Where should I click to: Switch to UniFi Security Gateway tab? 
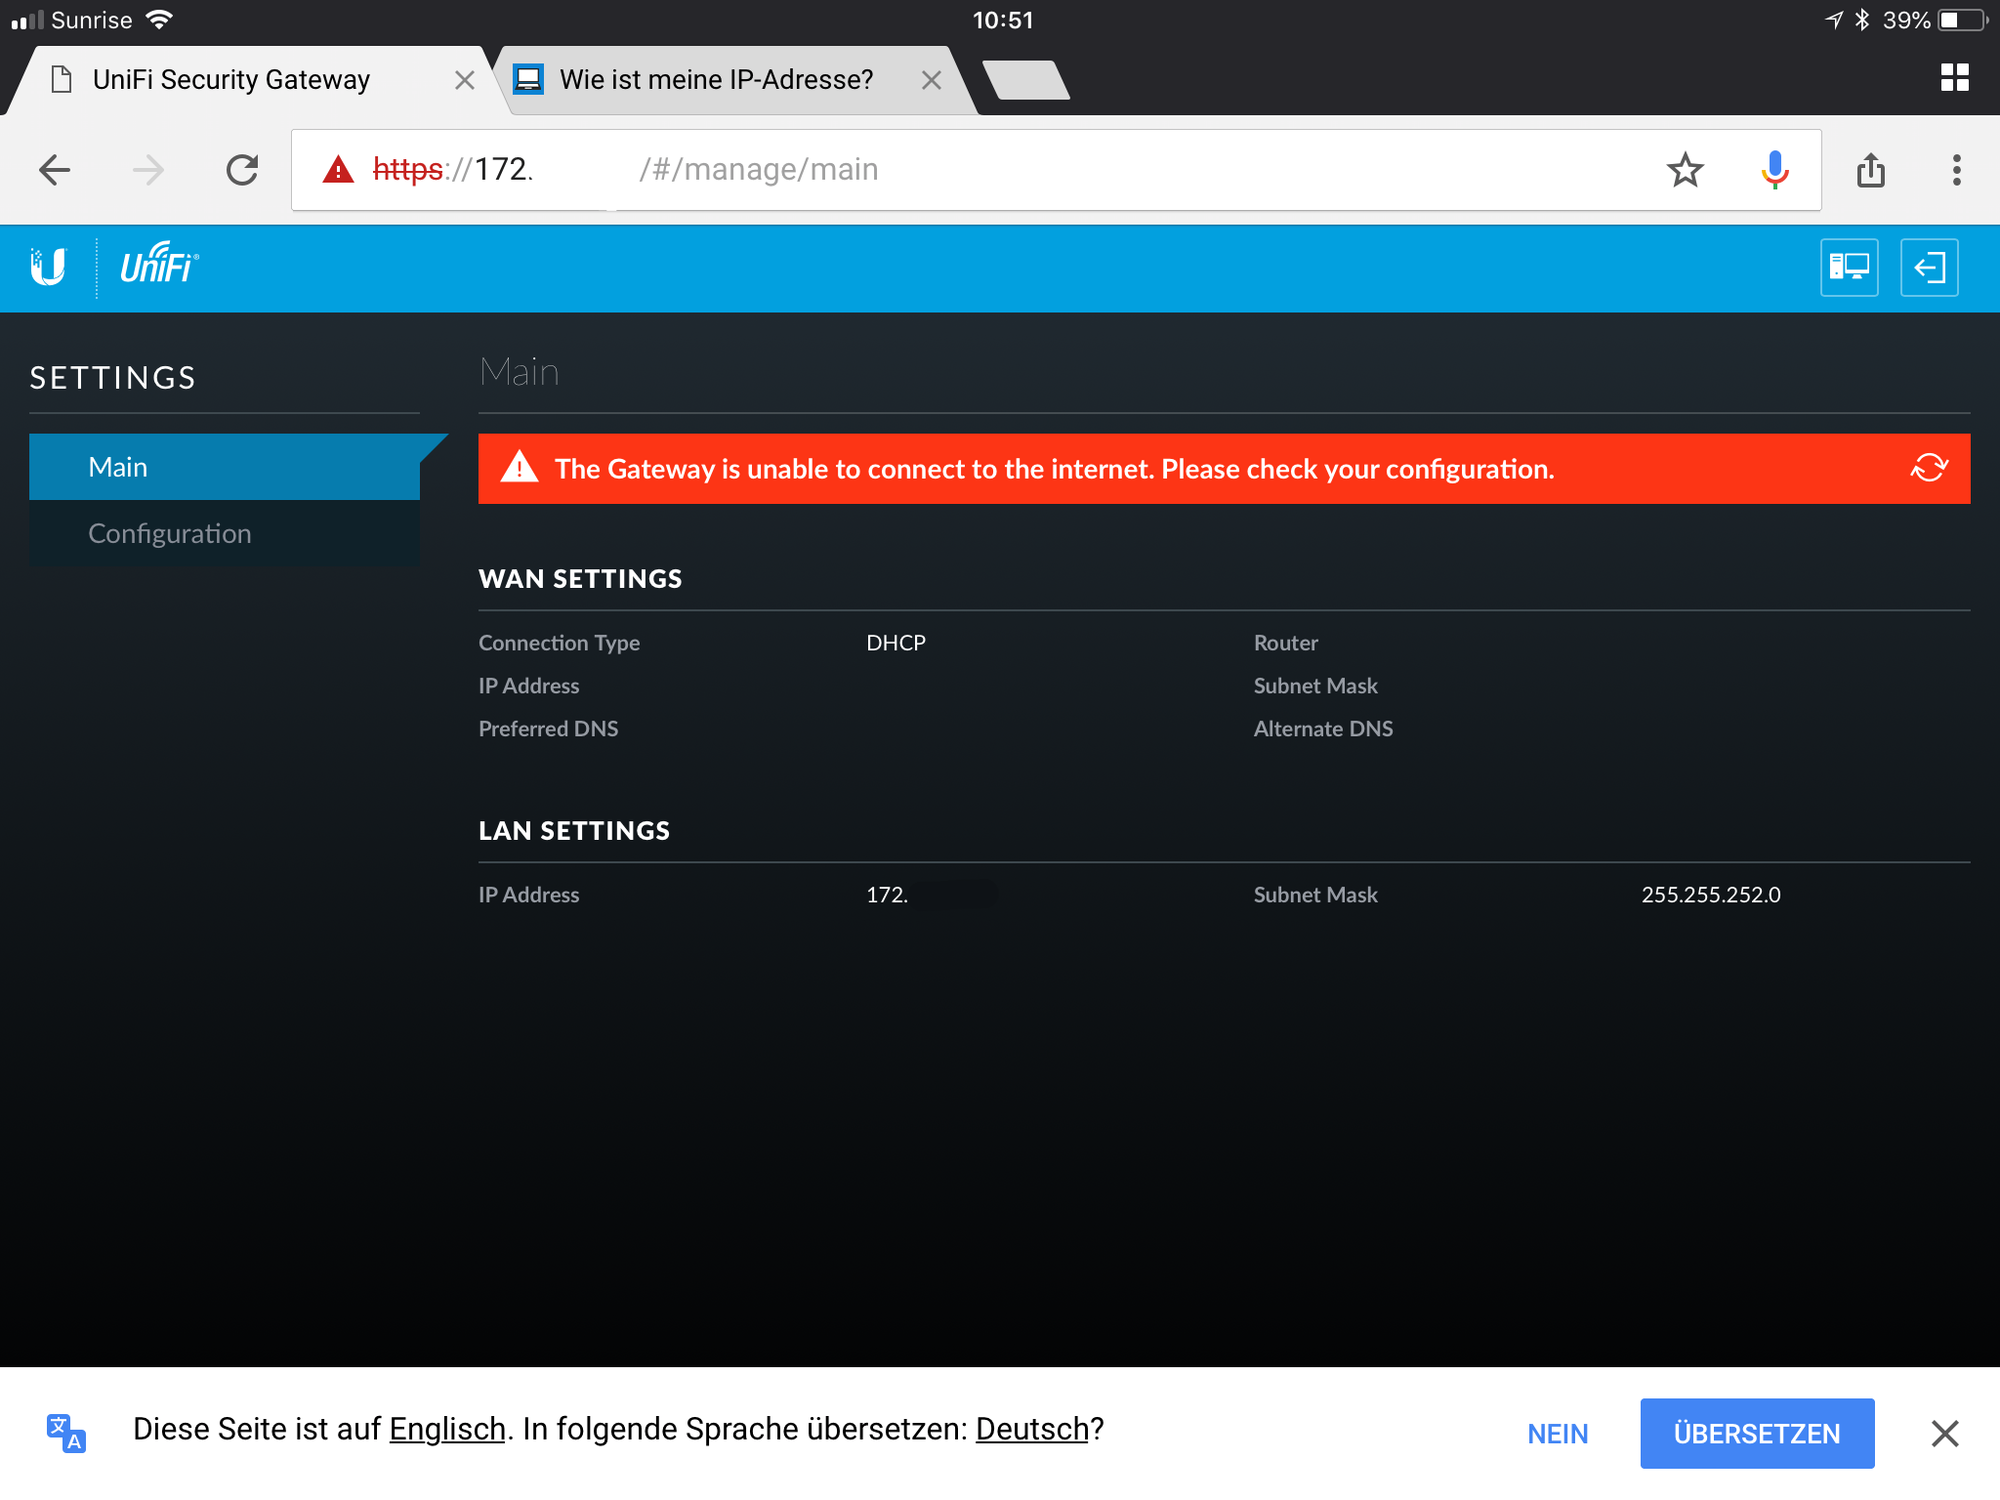[232, 80]
